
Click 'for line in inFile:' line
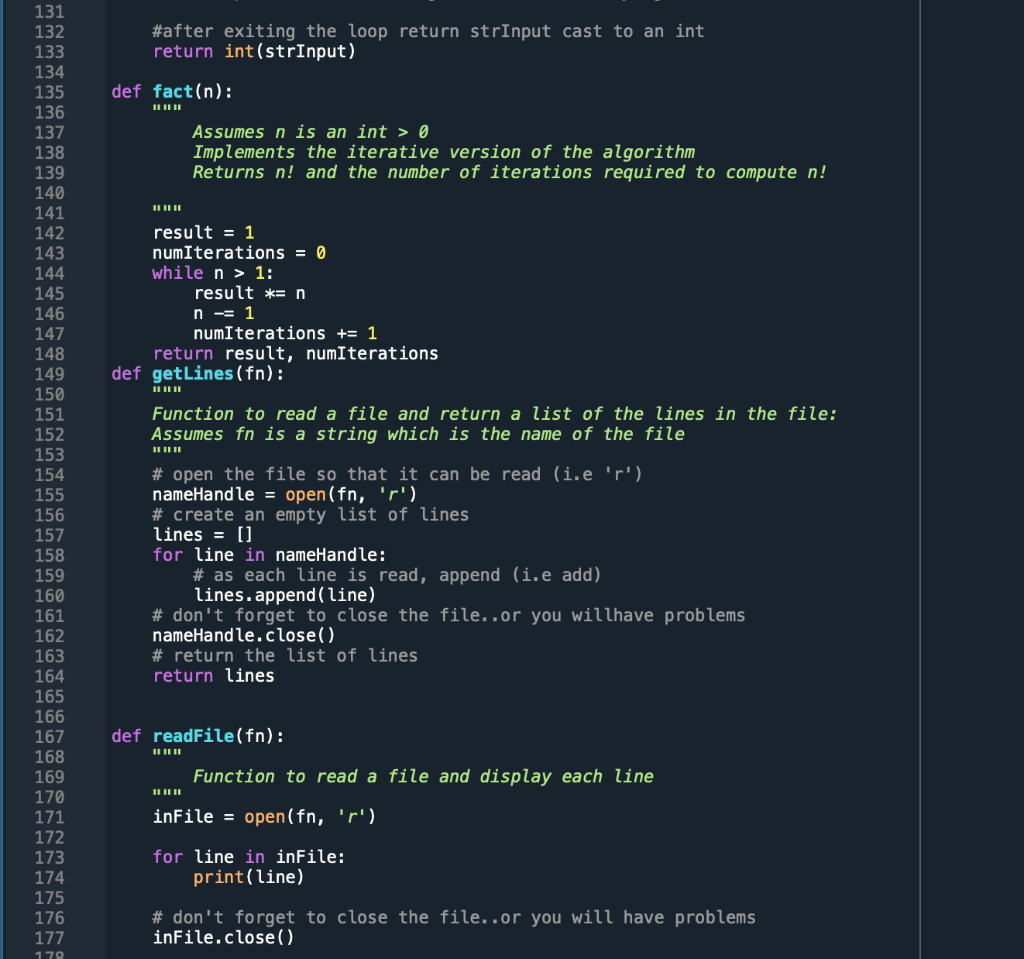click(x=249, y=857)
